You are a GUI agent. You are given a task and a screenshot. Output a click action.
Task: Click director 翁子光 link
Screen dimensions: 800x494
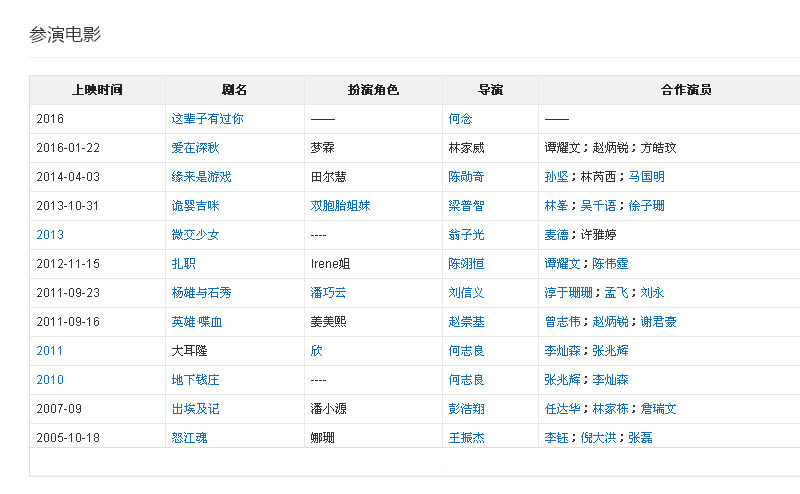(x=466, y=235)
